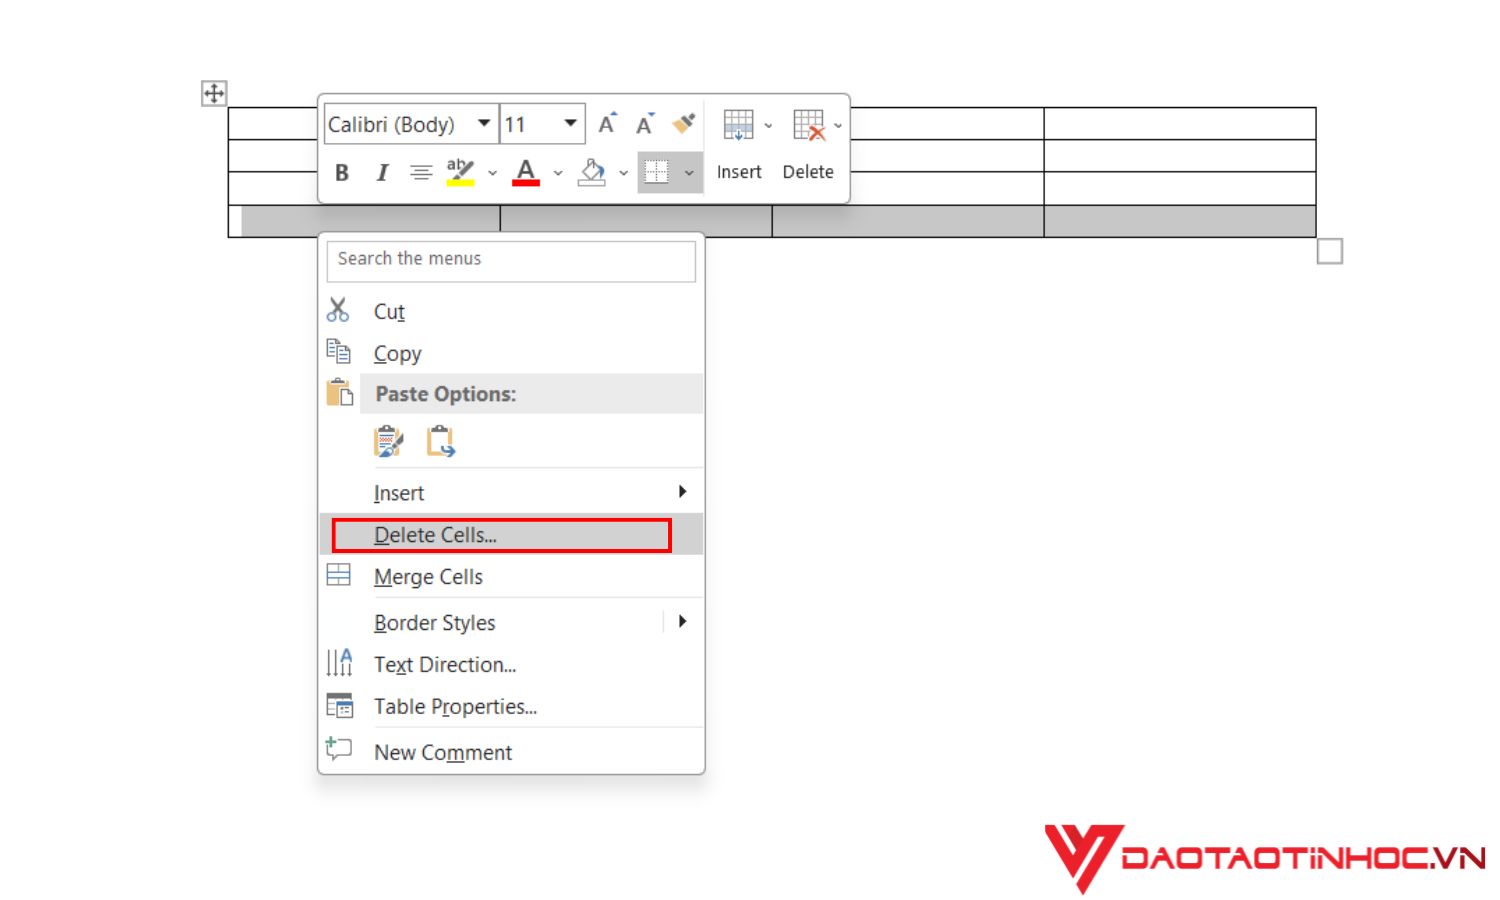
Task: Click the Insert label in mini toolbar
Action: [739, 172]
